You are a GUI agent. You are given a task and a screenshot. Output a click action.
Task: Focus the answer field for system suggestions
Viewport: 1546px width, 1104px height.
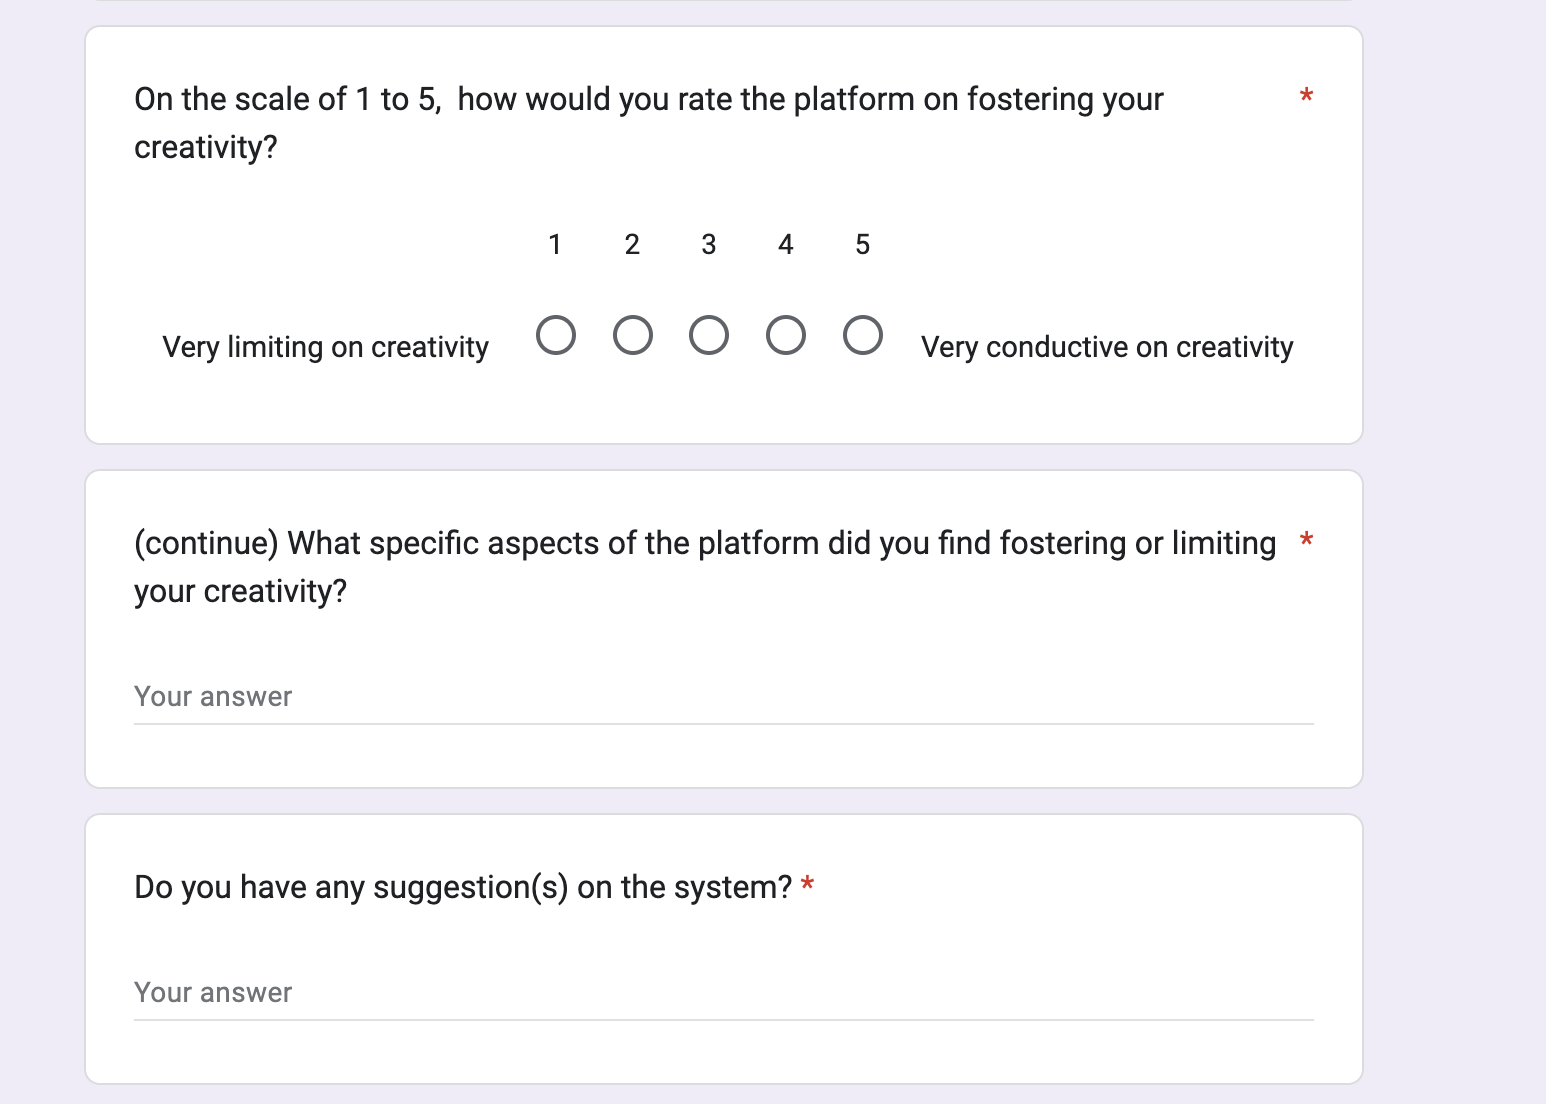click(x=723, y=993)
